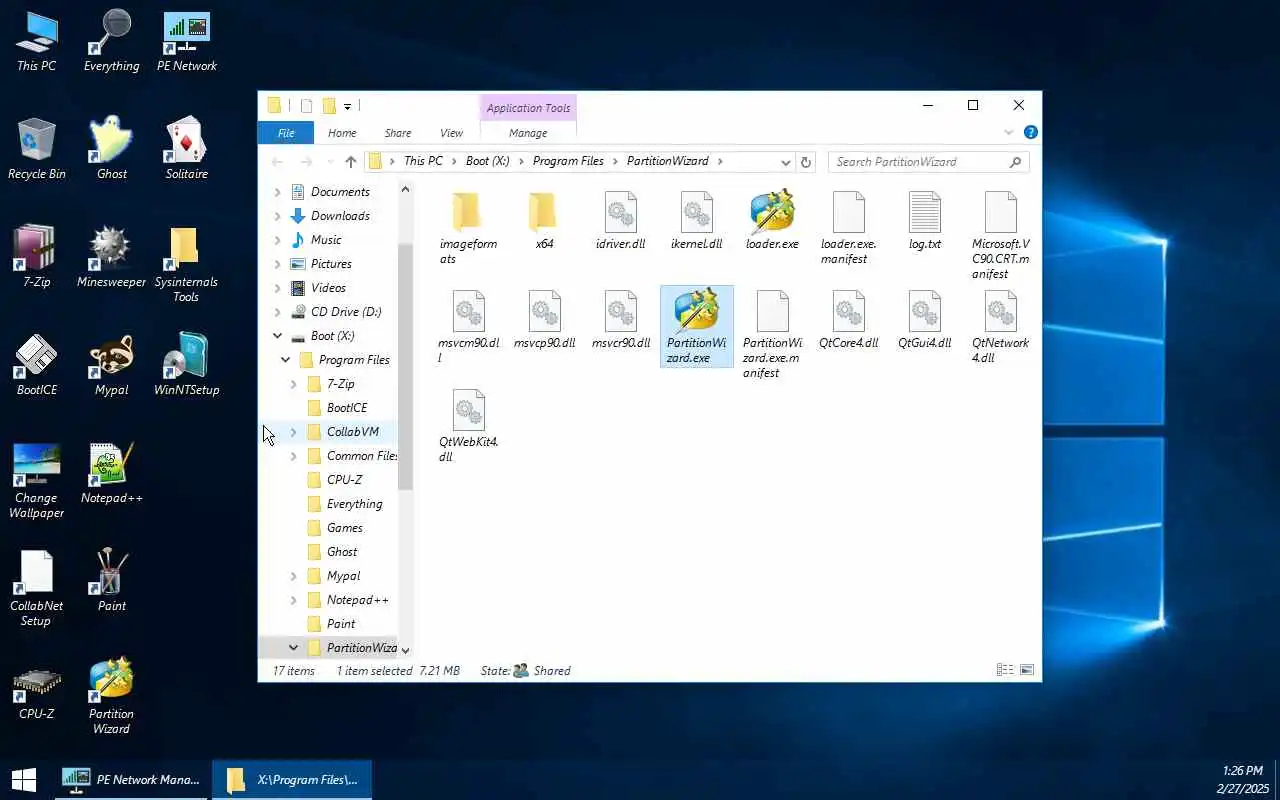Select msvcp90.dll file
Screen dimensions: 1280x800
click(544, 319)
